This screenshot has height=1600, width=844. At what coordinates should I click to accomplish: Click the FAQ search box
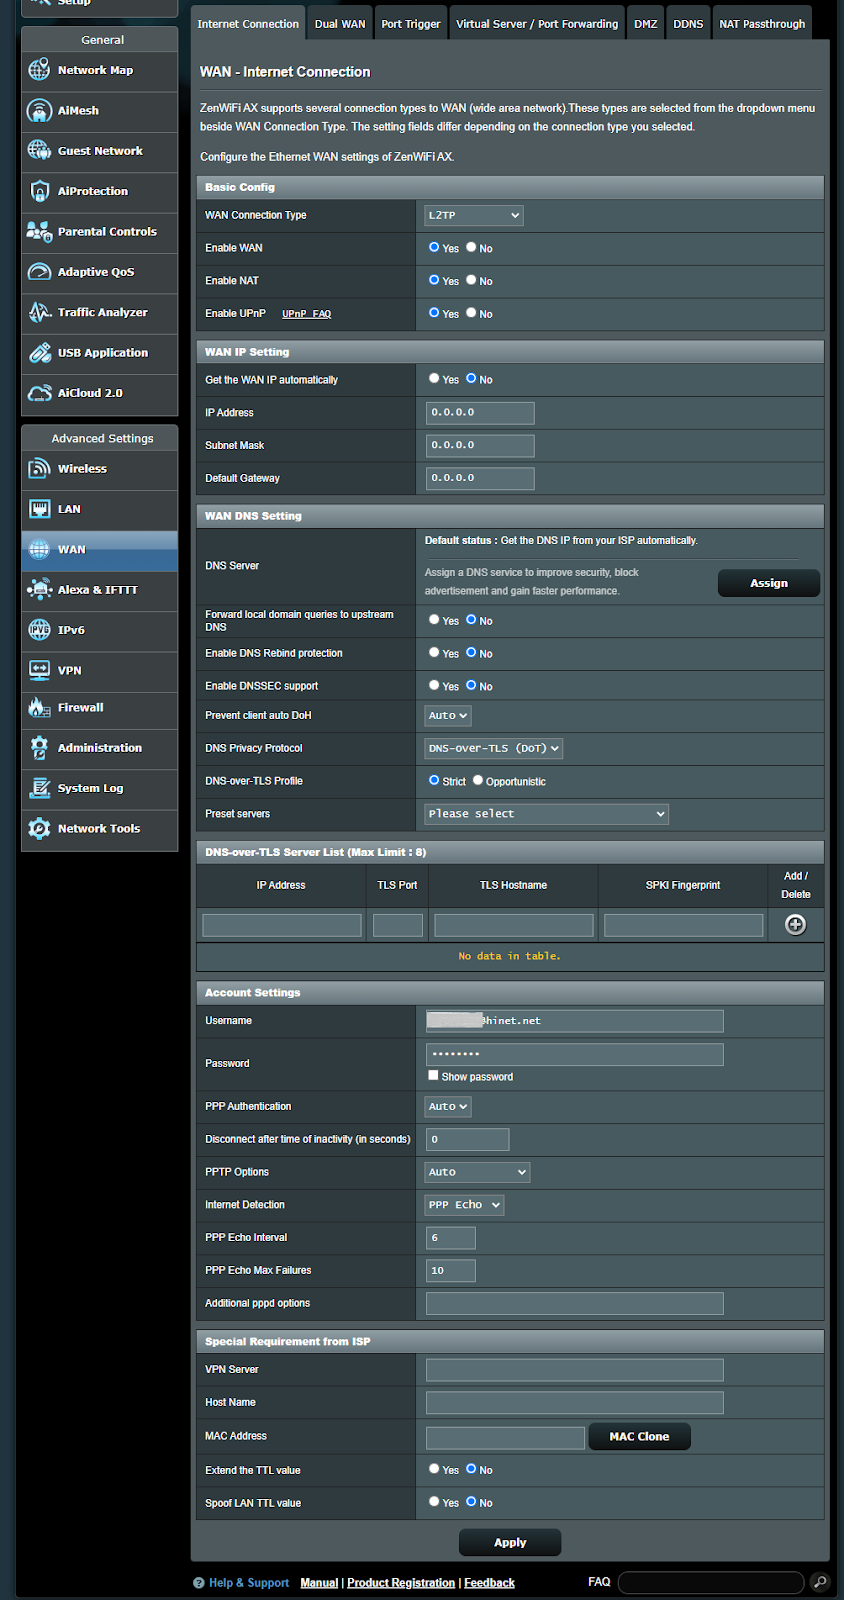point(711,1582)
